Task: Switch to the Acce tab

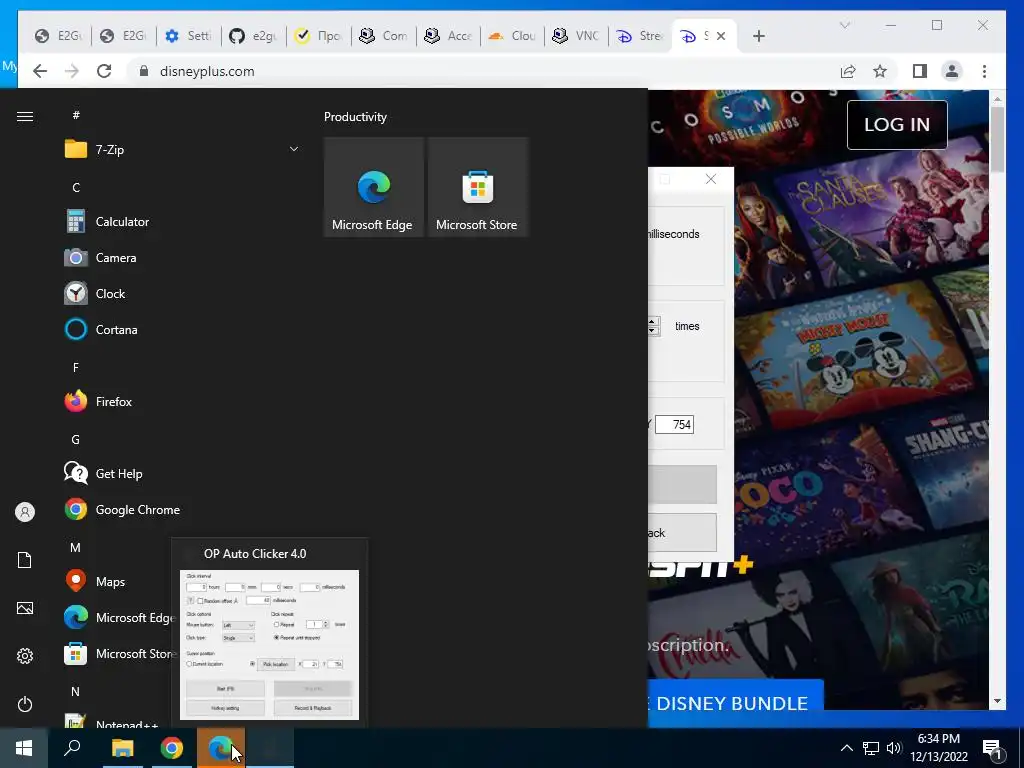Action: coord(448,36)
